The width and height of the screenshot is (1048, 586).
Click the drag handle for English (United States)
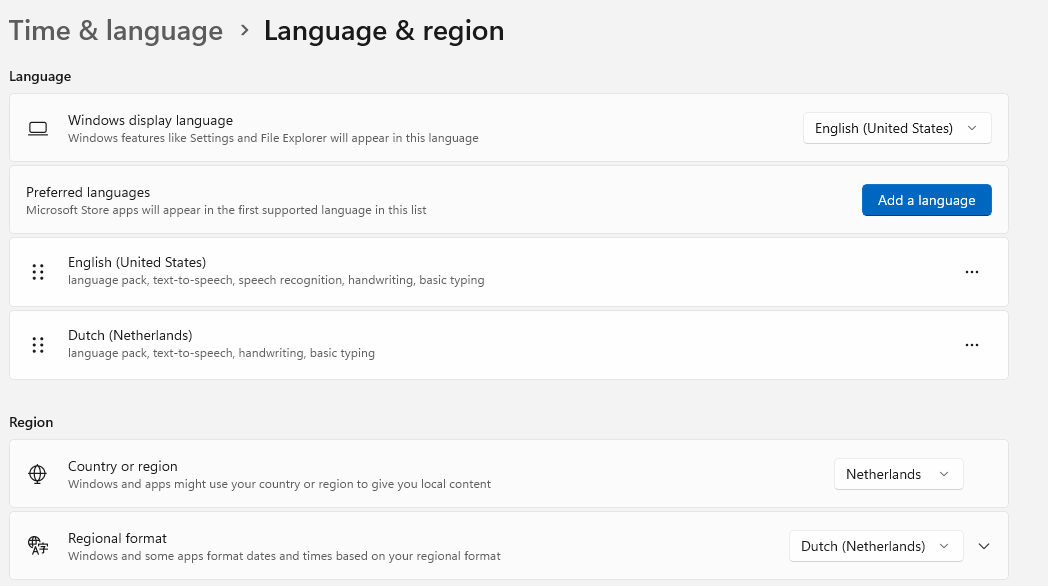point(38,271)
